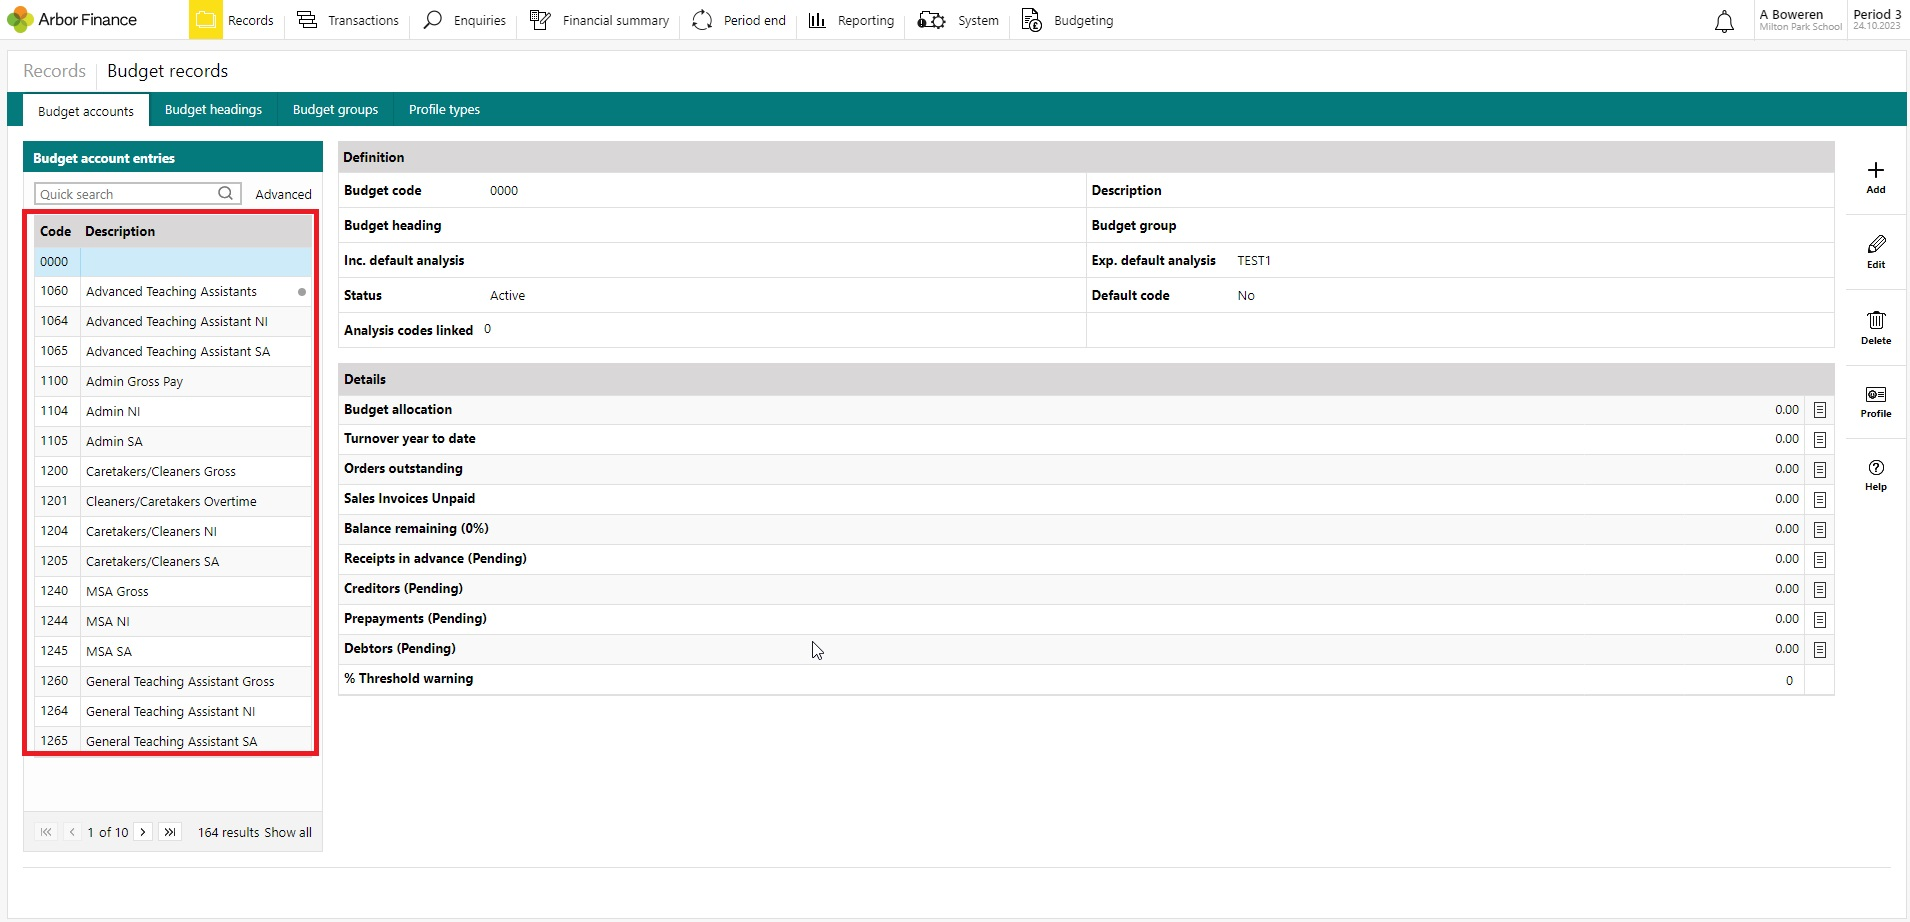The width and height of the screenshot is (1910, 922).
Task: Open Budget allocation details icon
Action: (x=1820, y=410)
